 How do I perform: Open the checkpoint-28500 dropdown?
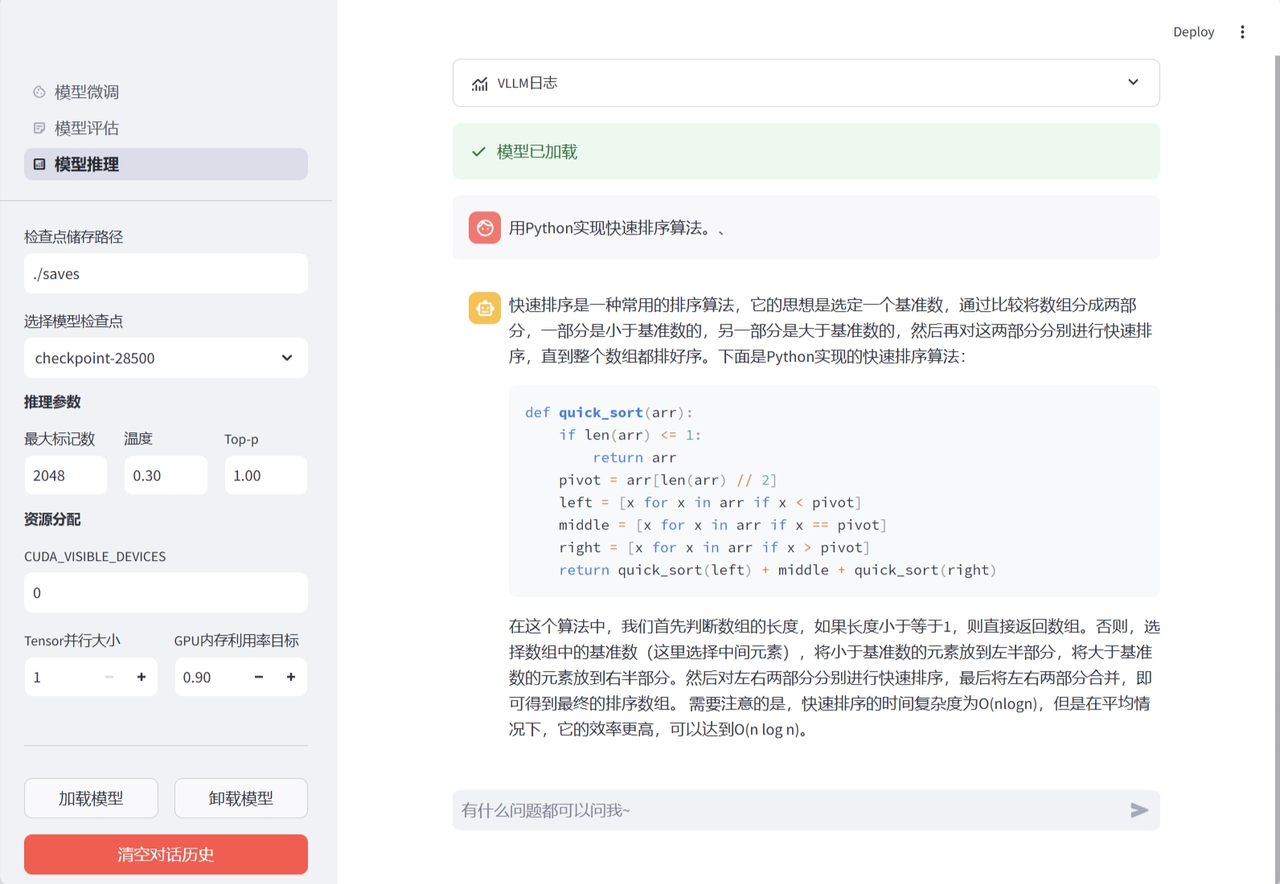165,358
